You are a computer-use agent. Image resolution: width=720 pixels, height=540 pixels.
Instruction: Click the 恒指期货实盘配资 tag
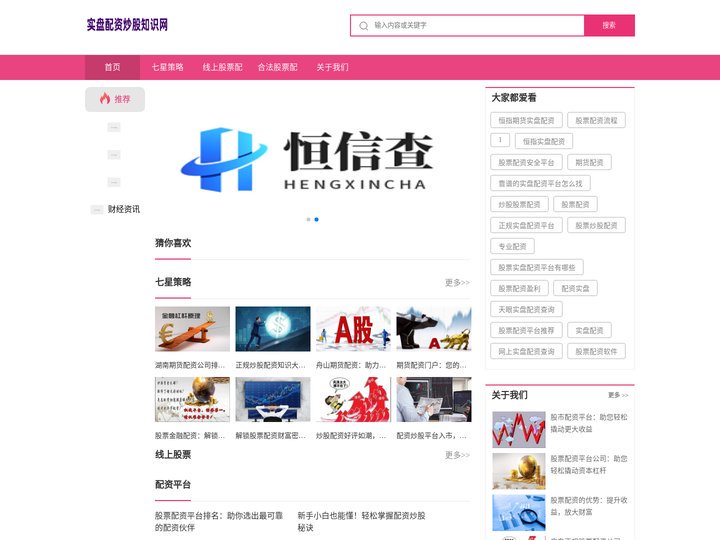pyautogui.click(x=526, y=120)
